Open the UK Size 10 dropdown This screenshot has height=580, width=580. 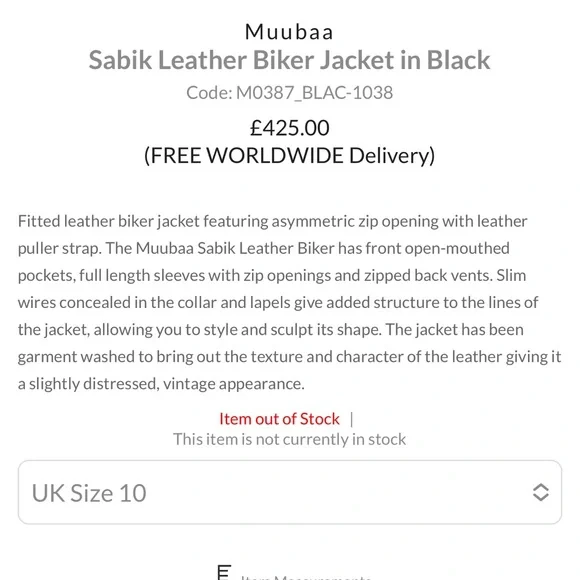click(x=290, y=492)
